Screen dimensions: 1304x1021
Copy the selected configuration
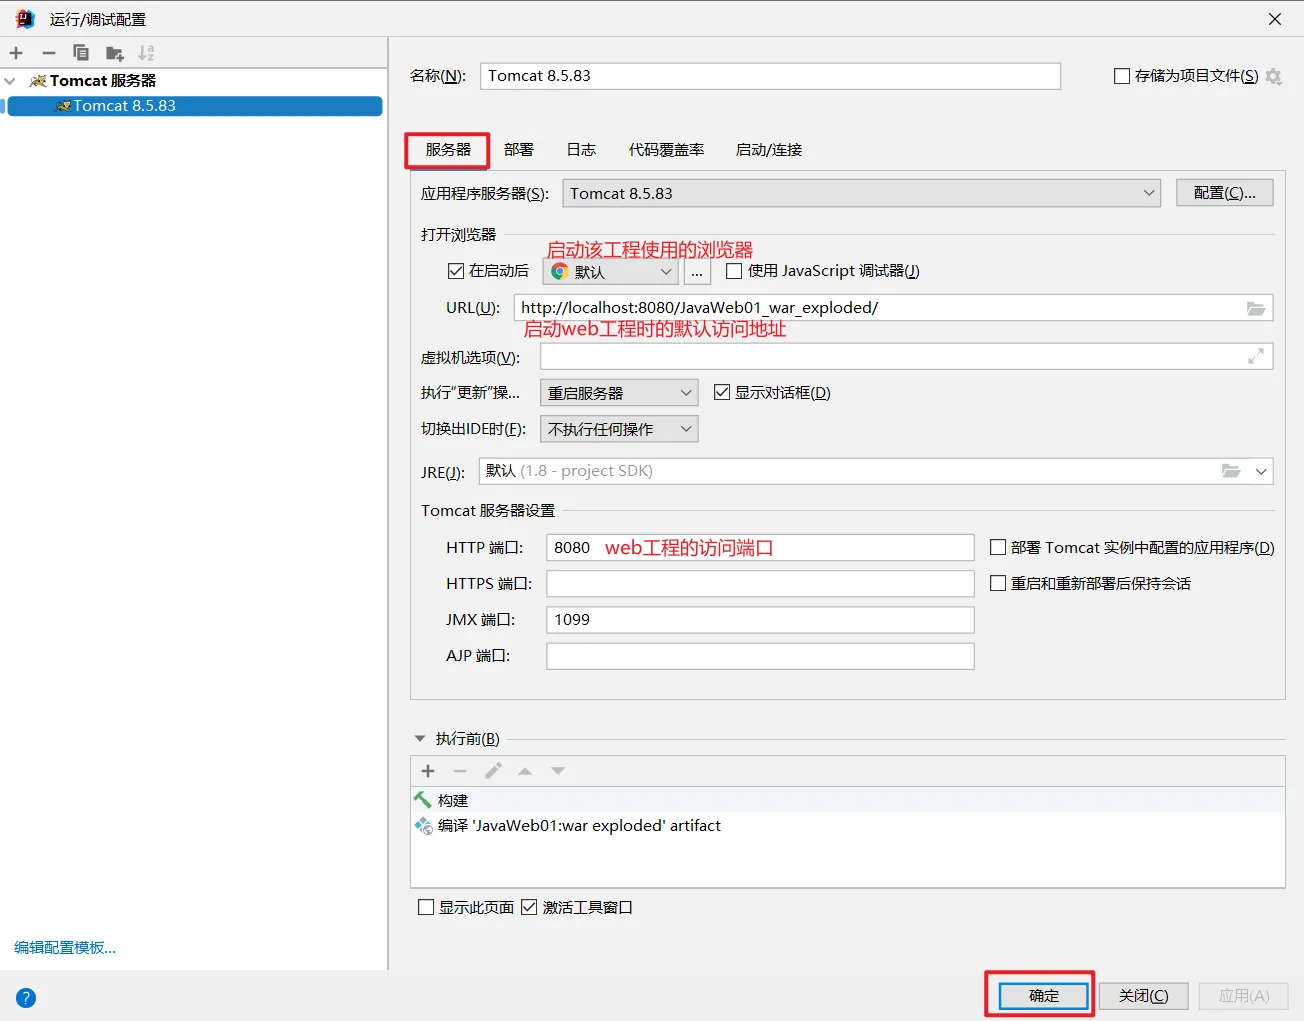click(81, 53)
